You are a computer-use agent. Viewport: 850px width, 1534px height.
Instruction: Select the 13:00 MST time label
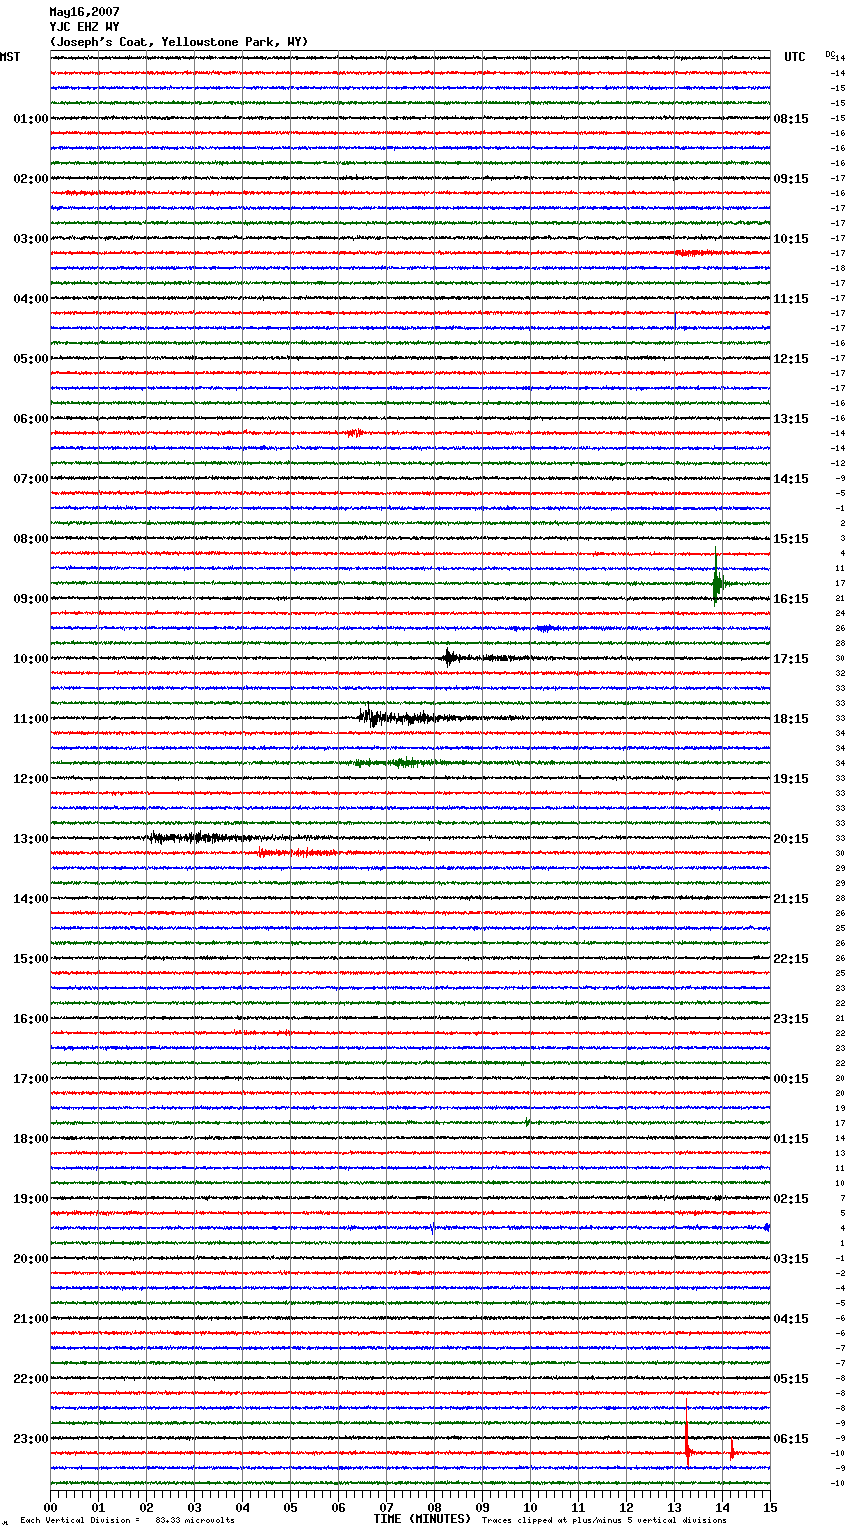pos(30,839)
